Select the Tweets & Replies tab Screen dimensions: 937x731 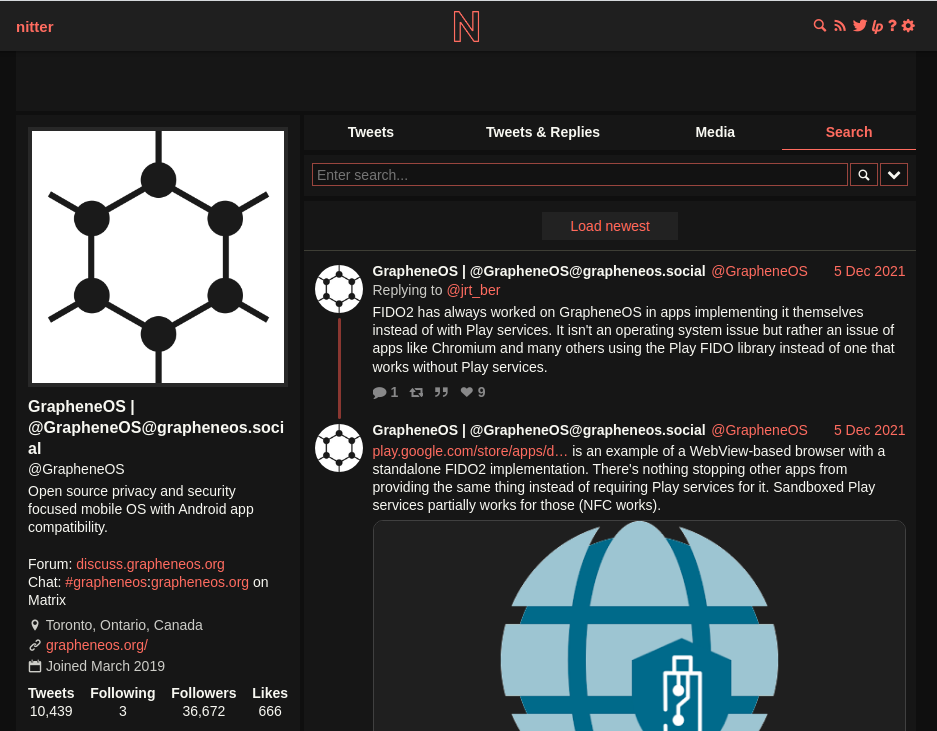[542, 132]
